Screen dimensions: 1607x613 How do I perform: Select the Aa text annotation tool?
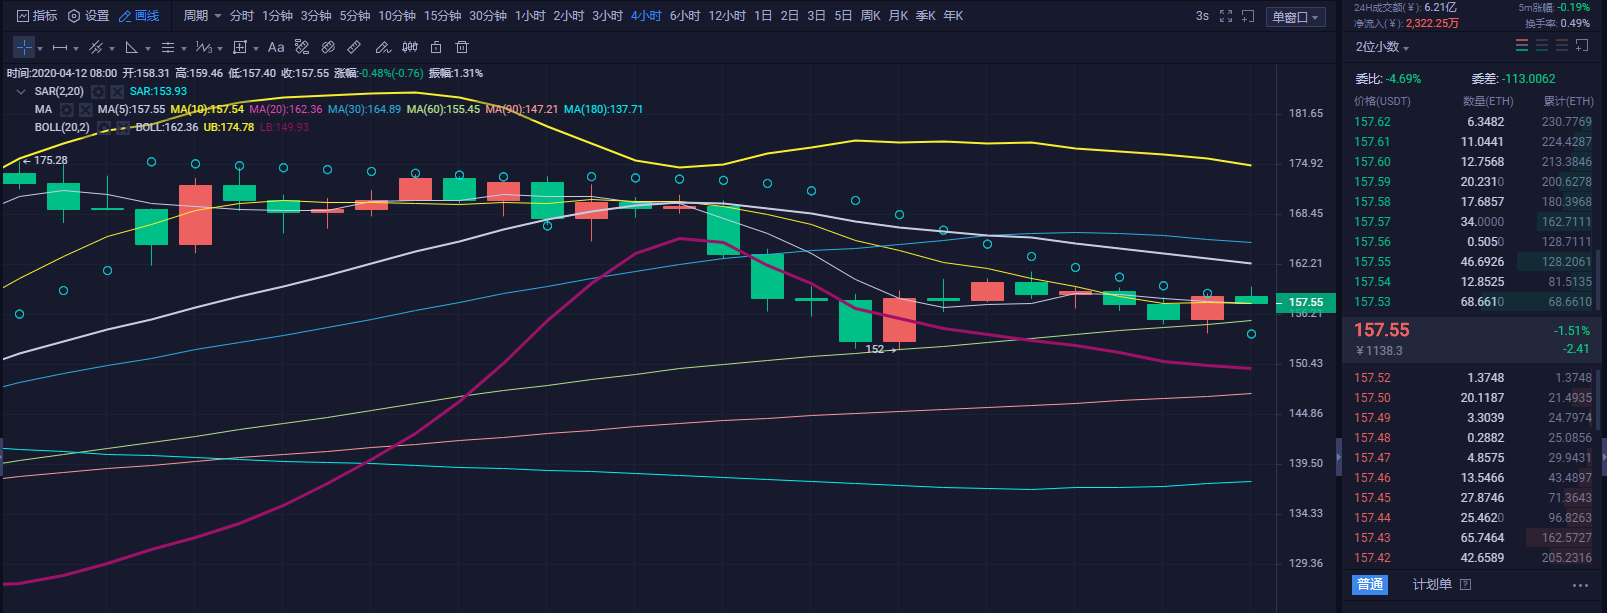coord(276,47)
